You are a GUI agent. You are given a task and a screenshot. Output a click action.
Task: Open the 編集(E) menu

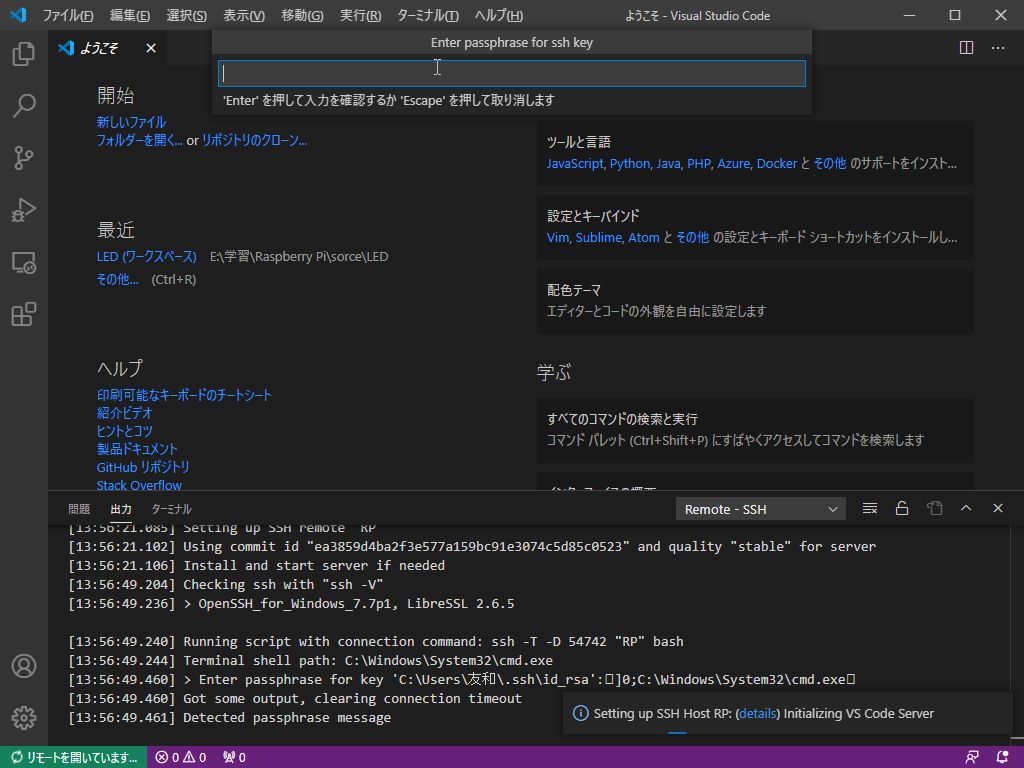(x=129, y=15)
